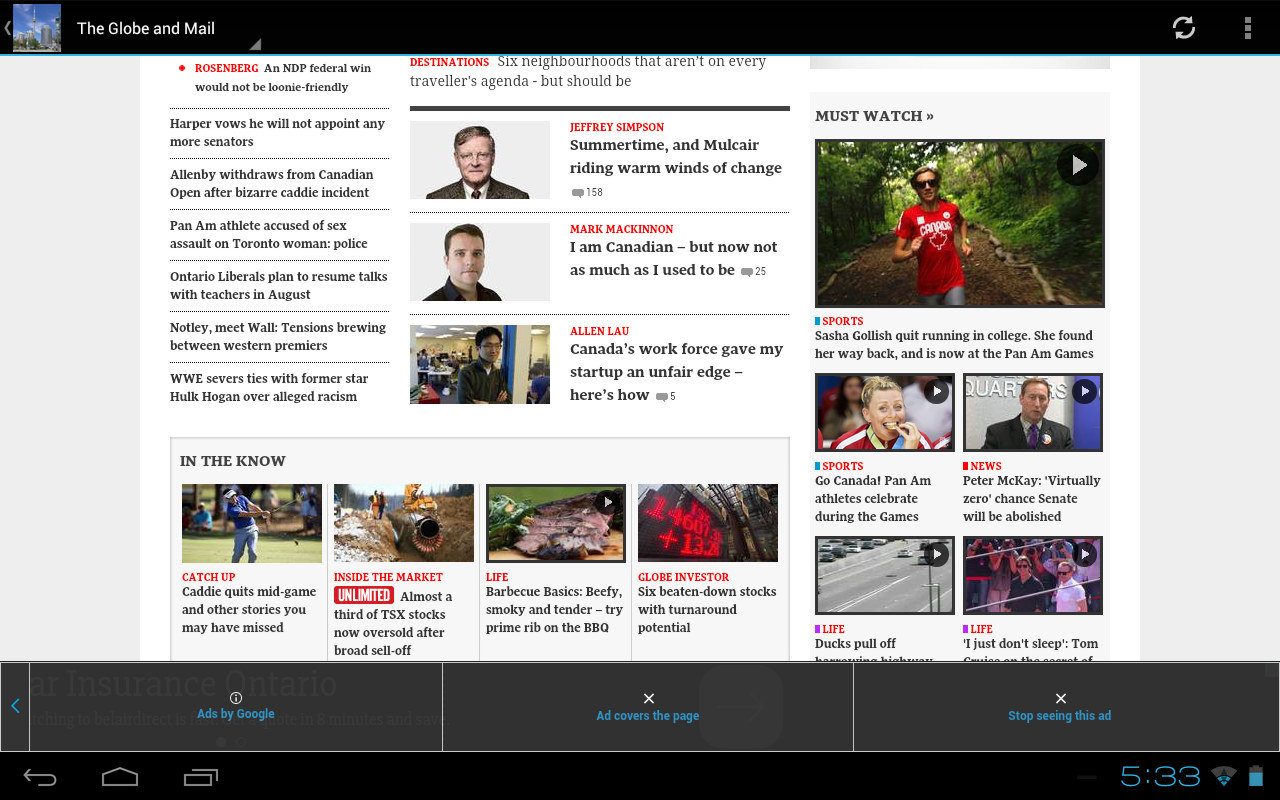This screenshot has height=800, width=1280.
Task: Open the golfer thumbnail under Catch Up
Action: pos(252,523)
